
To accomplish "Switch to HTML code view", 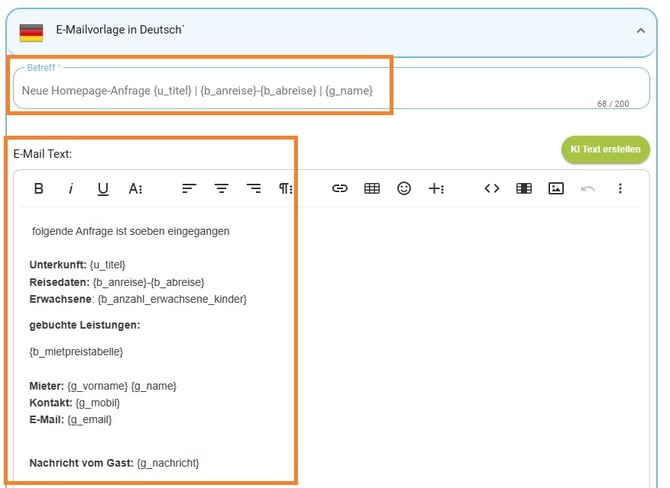I will [x=492, y=188].
